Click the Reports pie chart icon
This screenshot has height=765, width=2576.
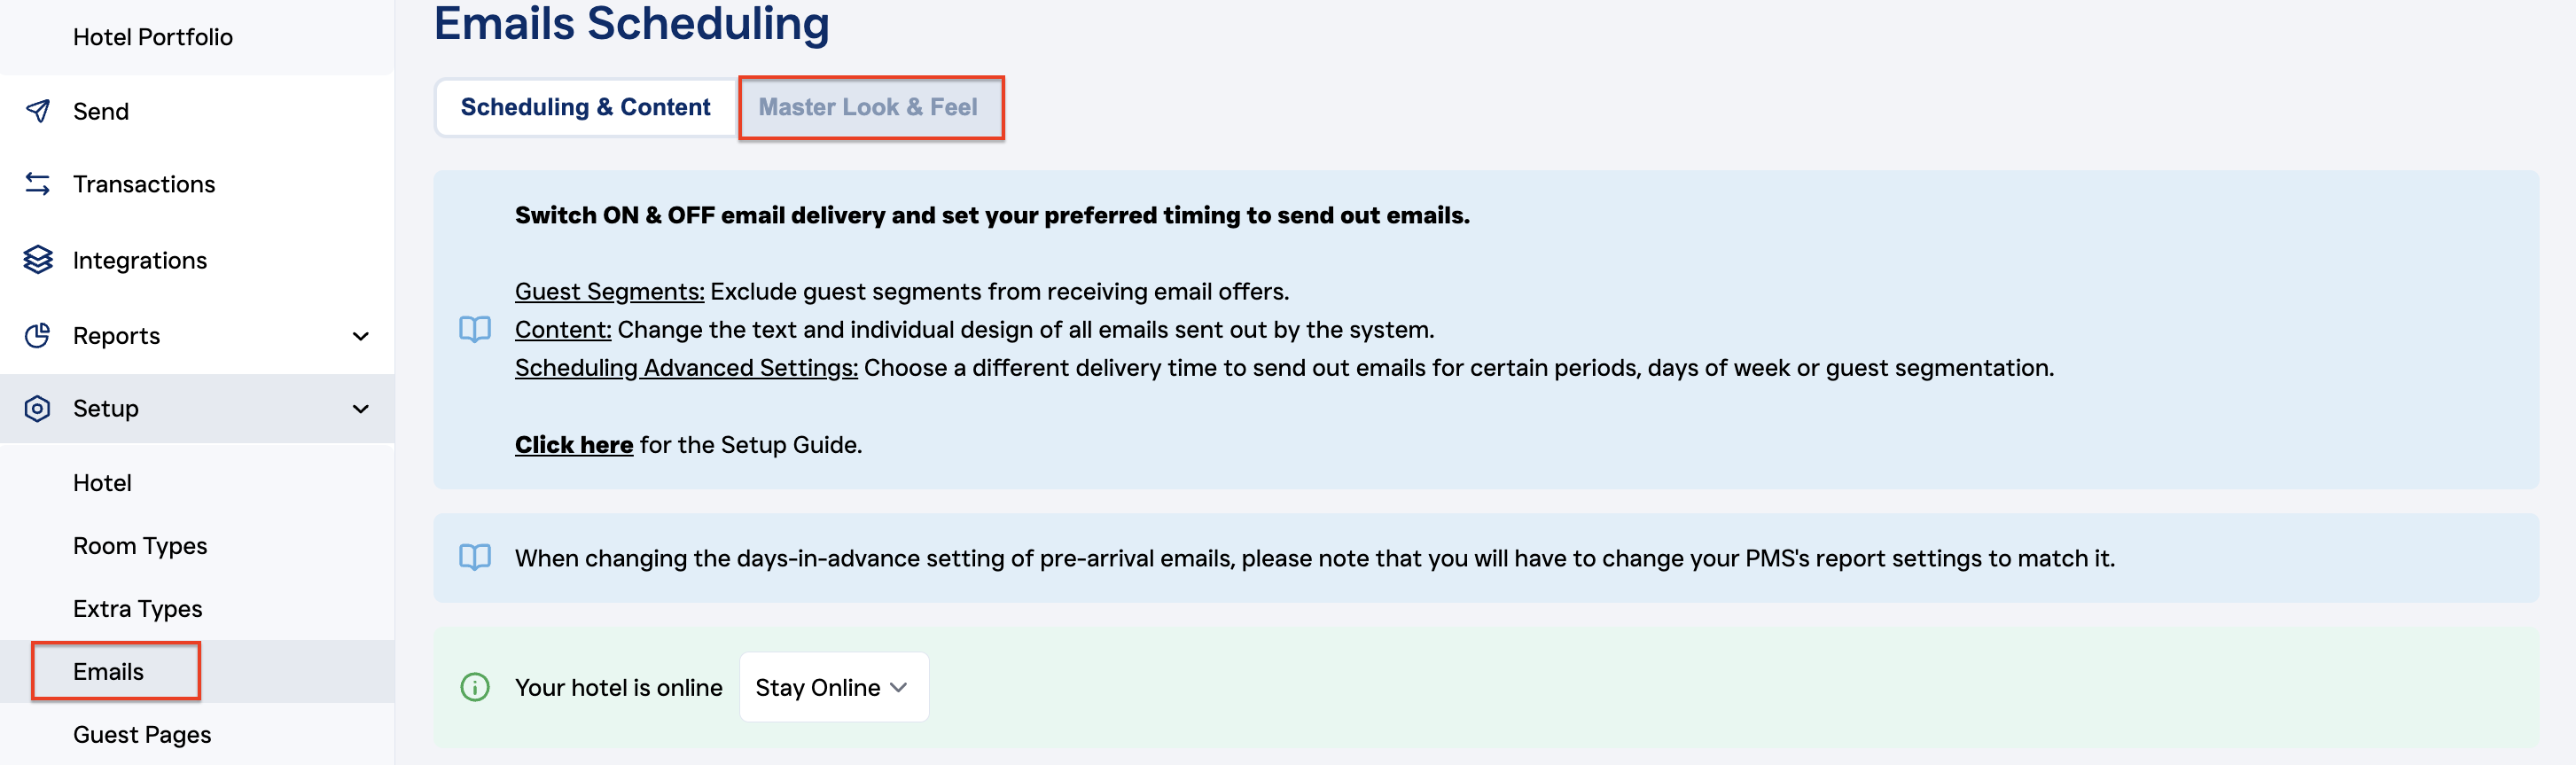click(x=38, y=335)
